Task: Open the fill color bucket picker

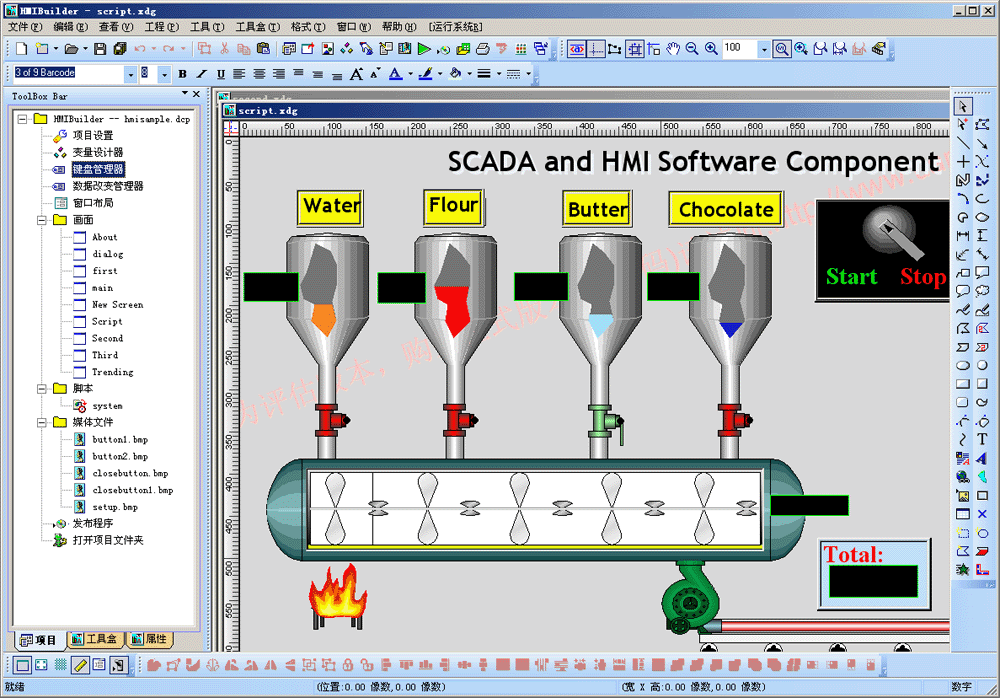Action: coord(455,74)
